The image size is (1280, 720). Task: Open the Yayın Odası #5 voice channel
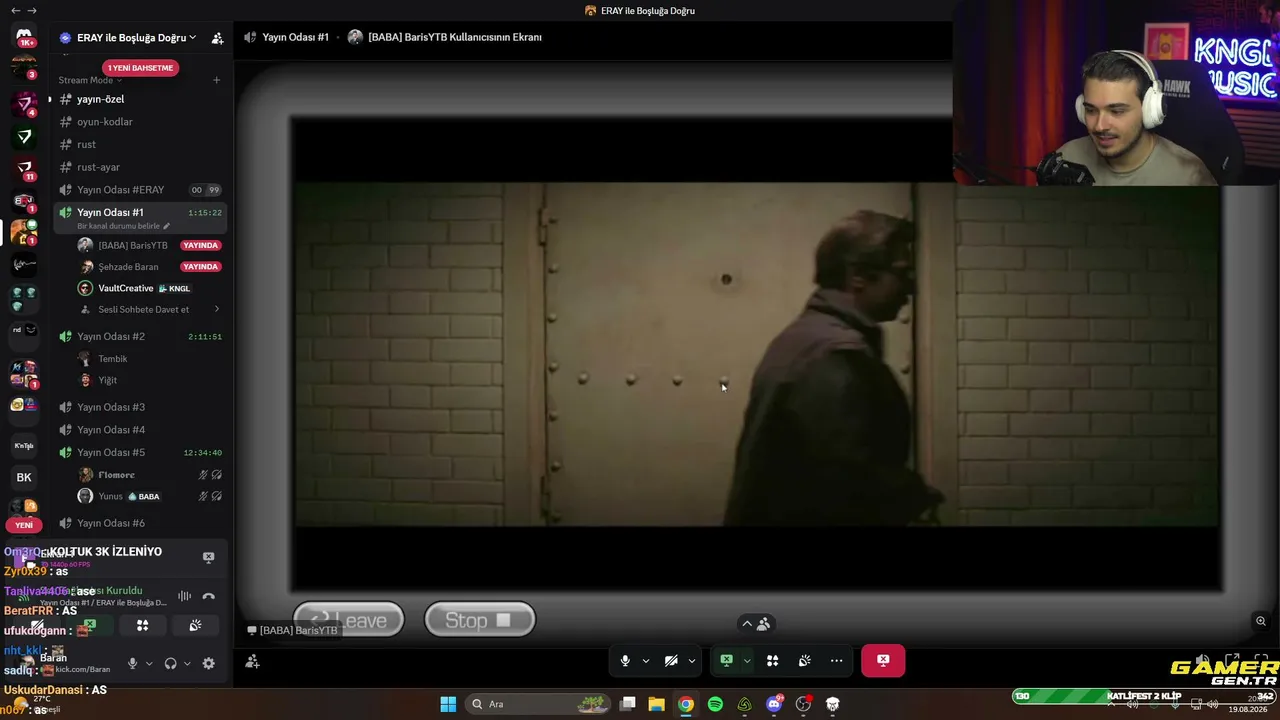pyautogui.click(x=139, y=452)
